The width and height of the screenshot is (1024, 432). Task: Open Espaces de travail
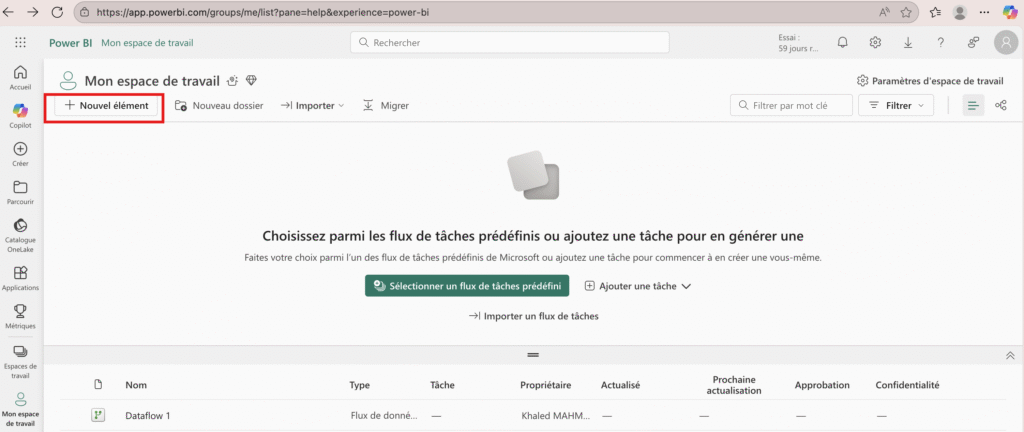(20, 362)
